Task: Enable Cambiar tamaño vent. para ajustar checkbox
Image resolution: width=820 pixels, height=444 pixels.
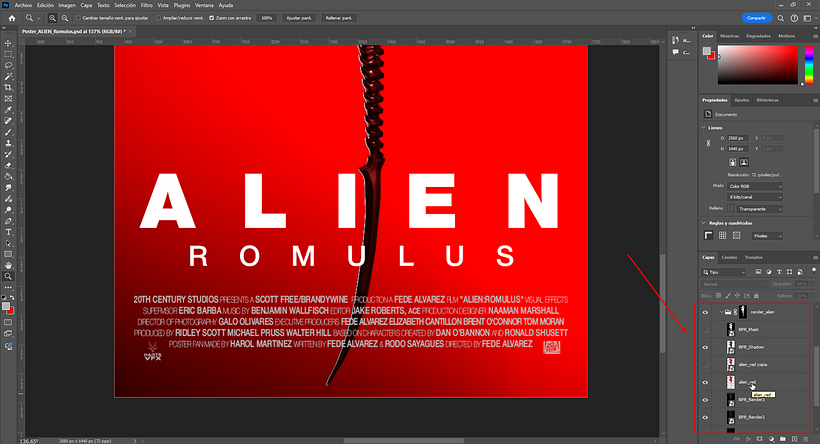Action: (78, 18)
